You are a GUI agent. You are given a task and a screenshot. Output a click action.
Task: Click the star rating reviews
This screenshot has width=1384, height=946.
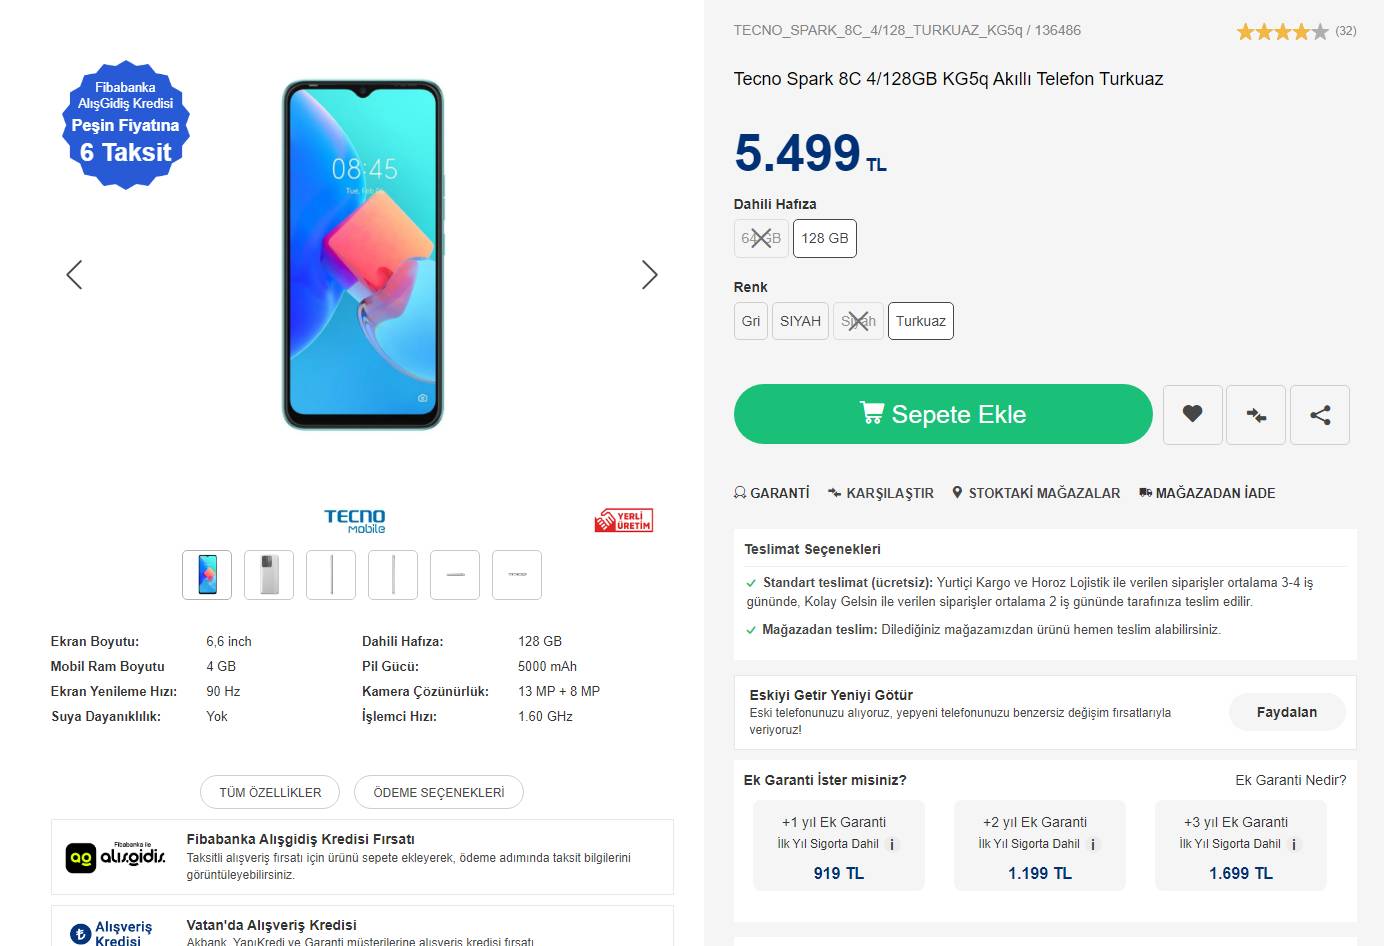click(1282, 32)
